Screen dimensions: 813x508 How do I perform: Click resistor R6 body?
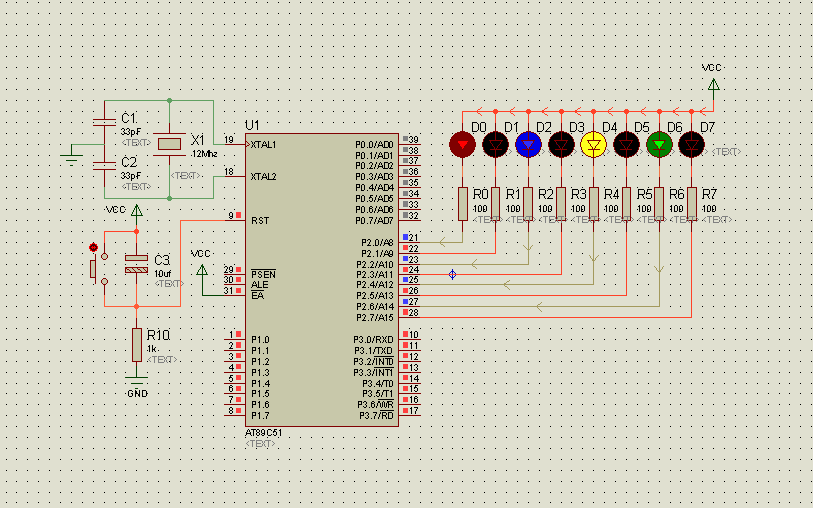(659, 204)
